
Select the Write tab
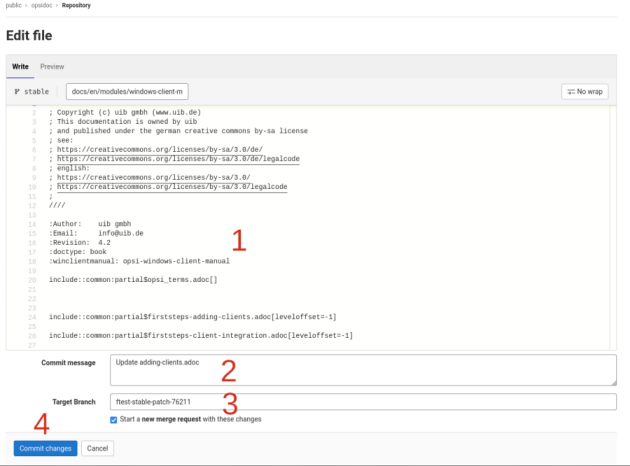pyautogui.click(x=20, y=67)
